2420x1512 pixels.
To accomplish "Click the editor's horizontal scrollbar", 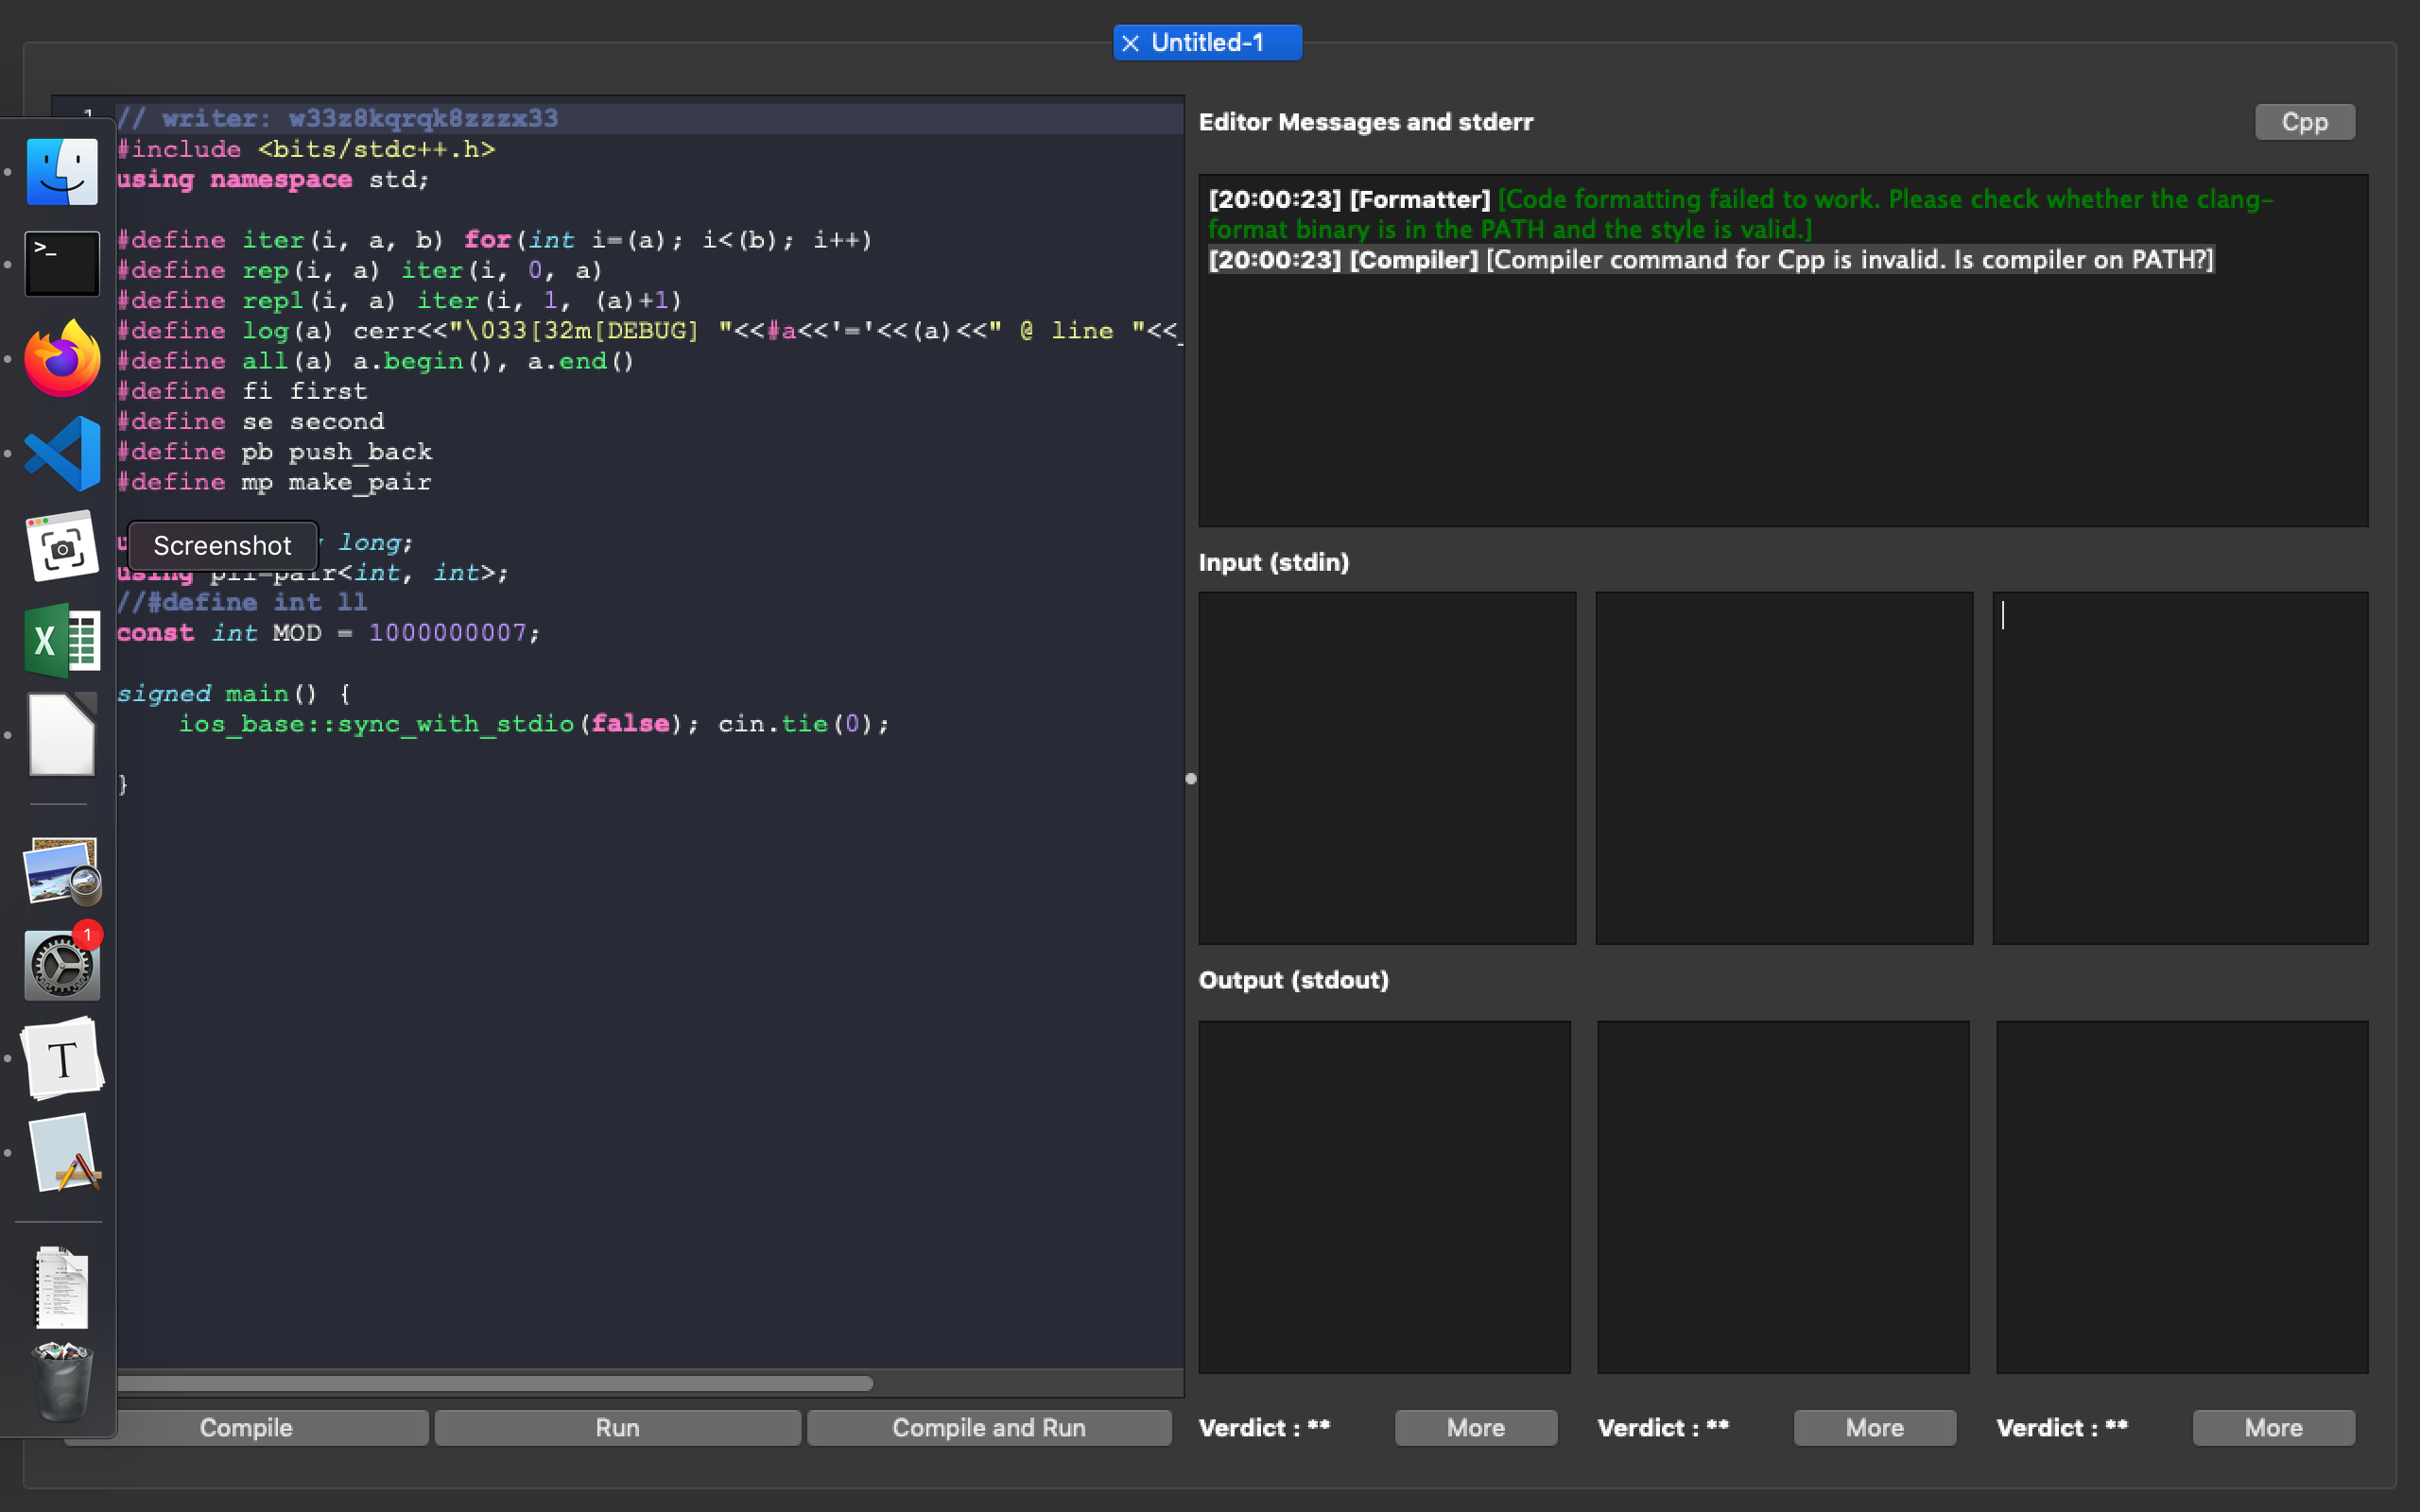I will 494,1383.
